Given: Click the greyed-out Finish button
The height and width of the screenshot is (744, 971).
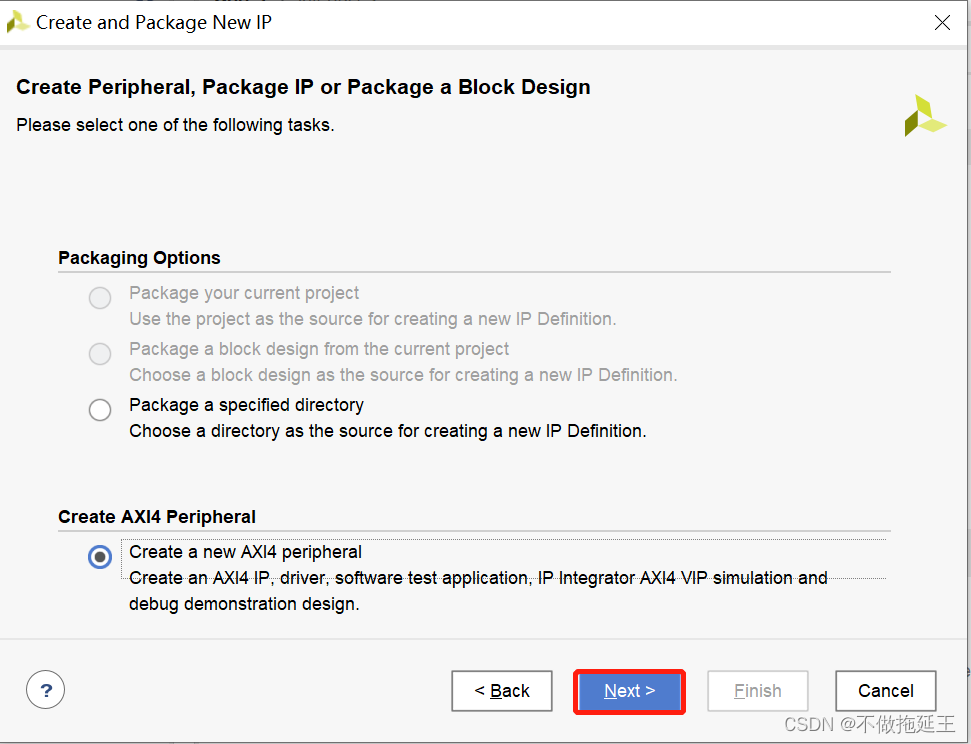Looking at the screenshot, I should coord(758,691).
